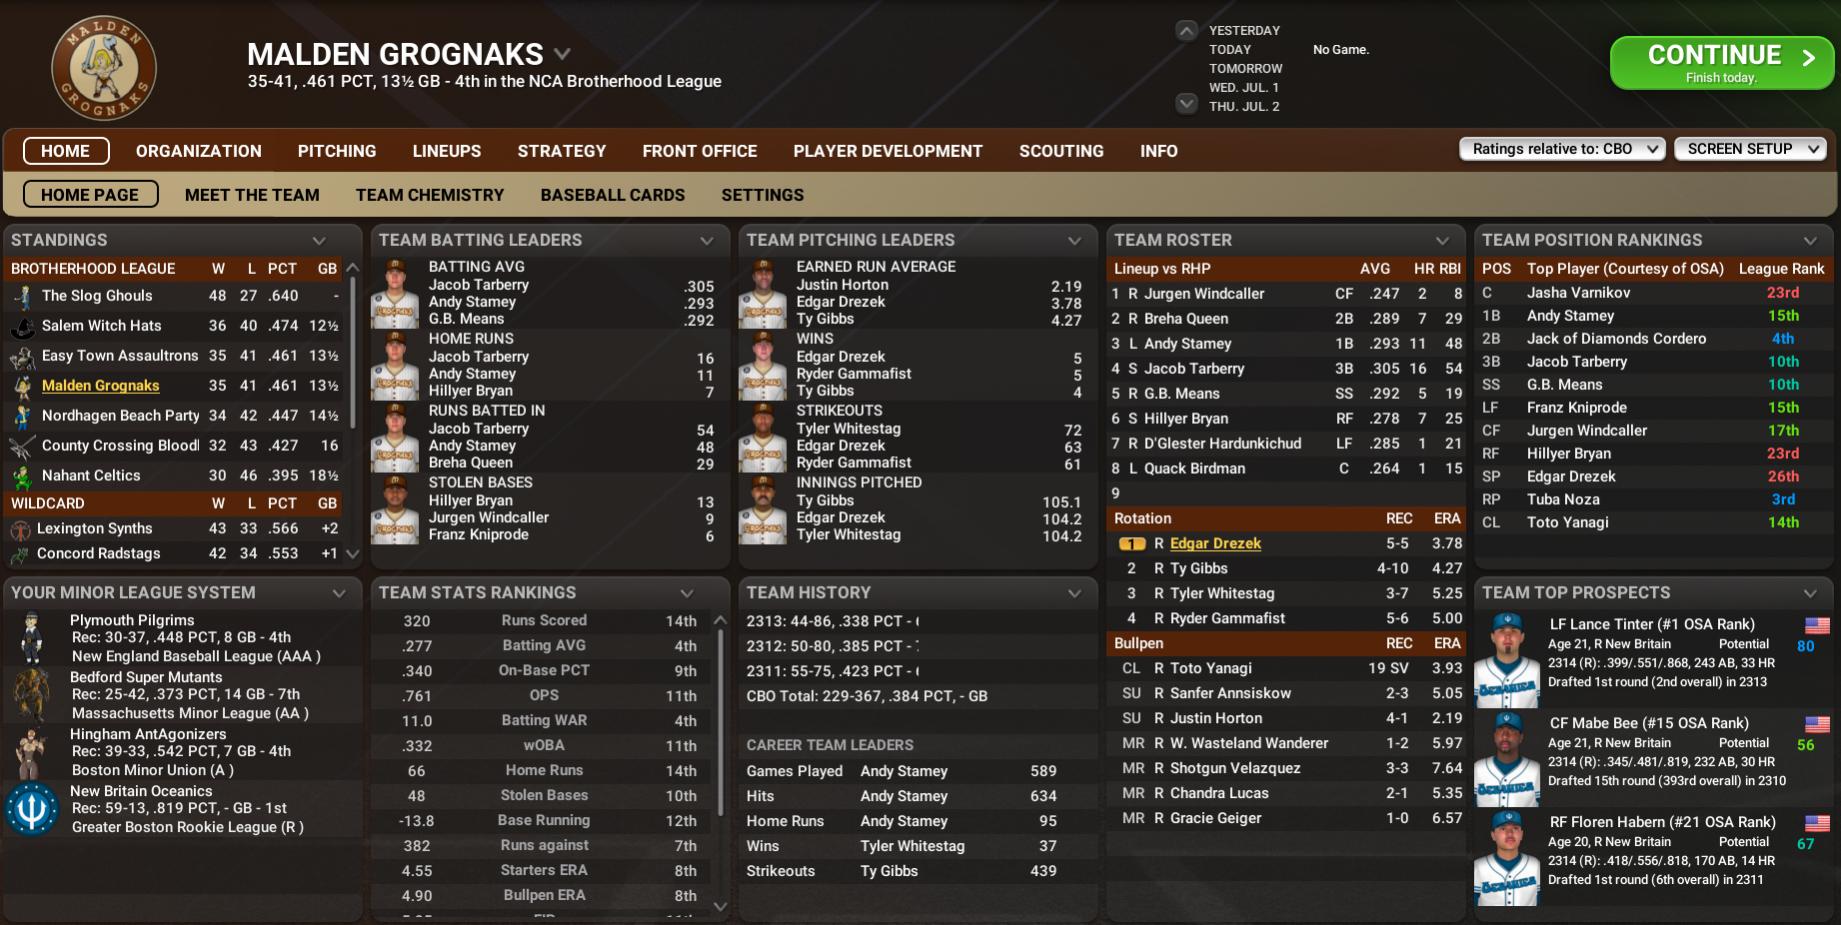
Task: Open the Team Chemistry tab
Action: (x=430, y=195)
